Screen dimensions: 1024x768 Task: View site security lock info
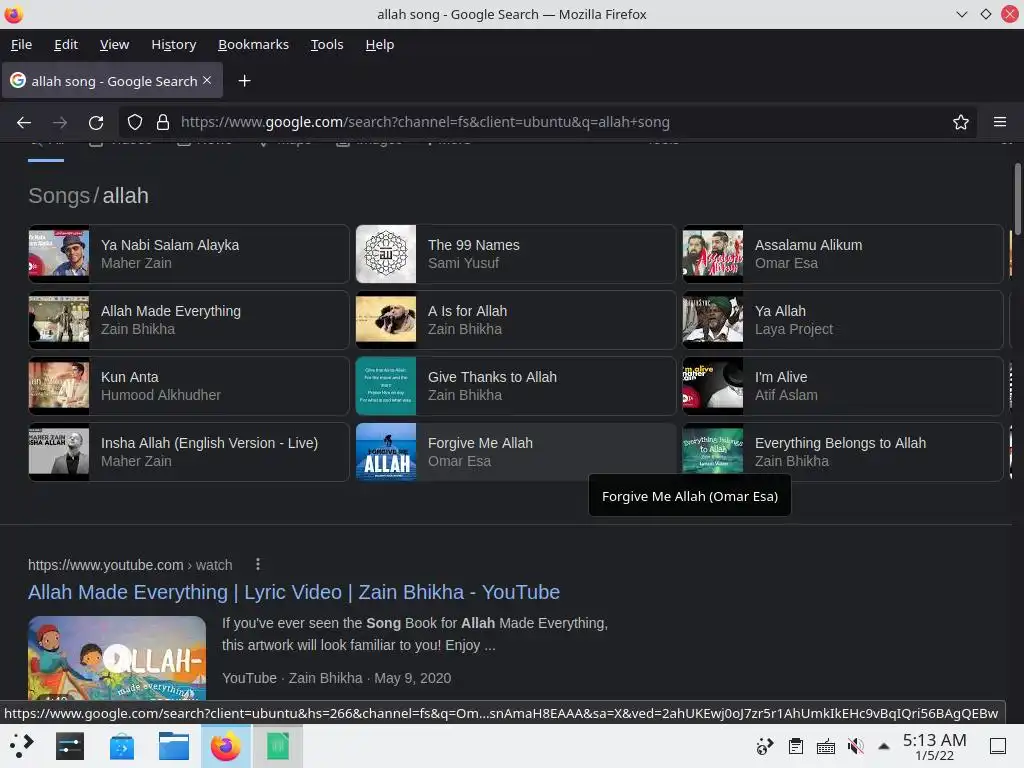tap(163, 122)
